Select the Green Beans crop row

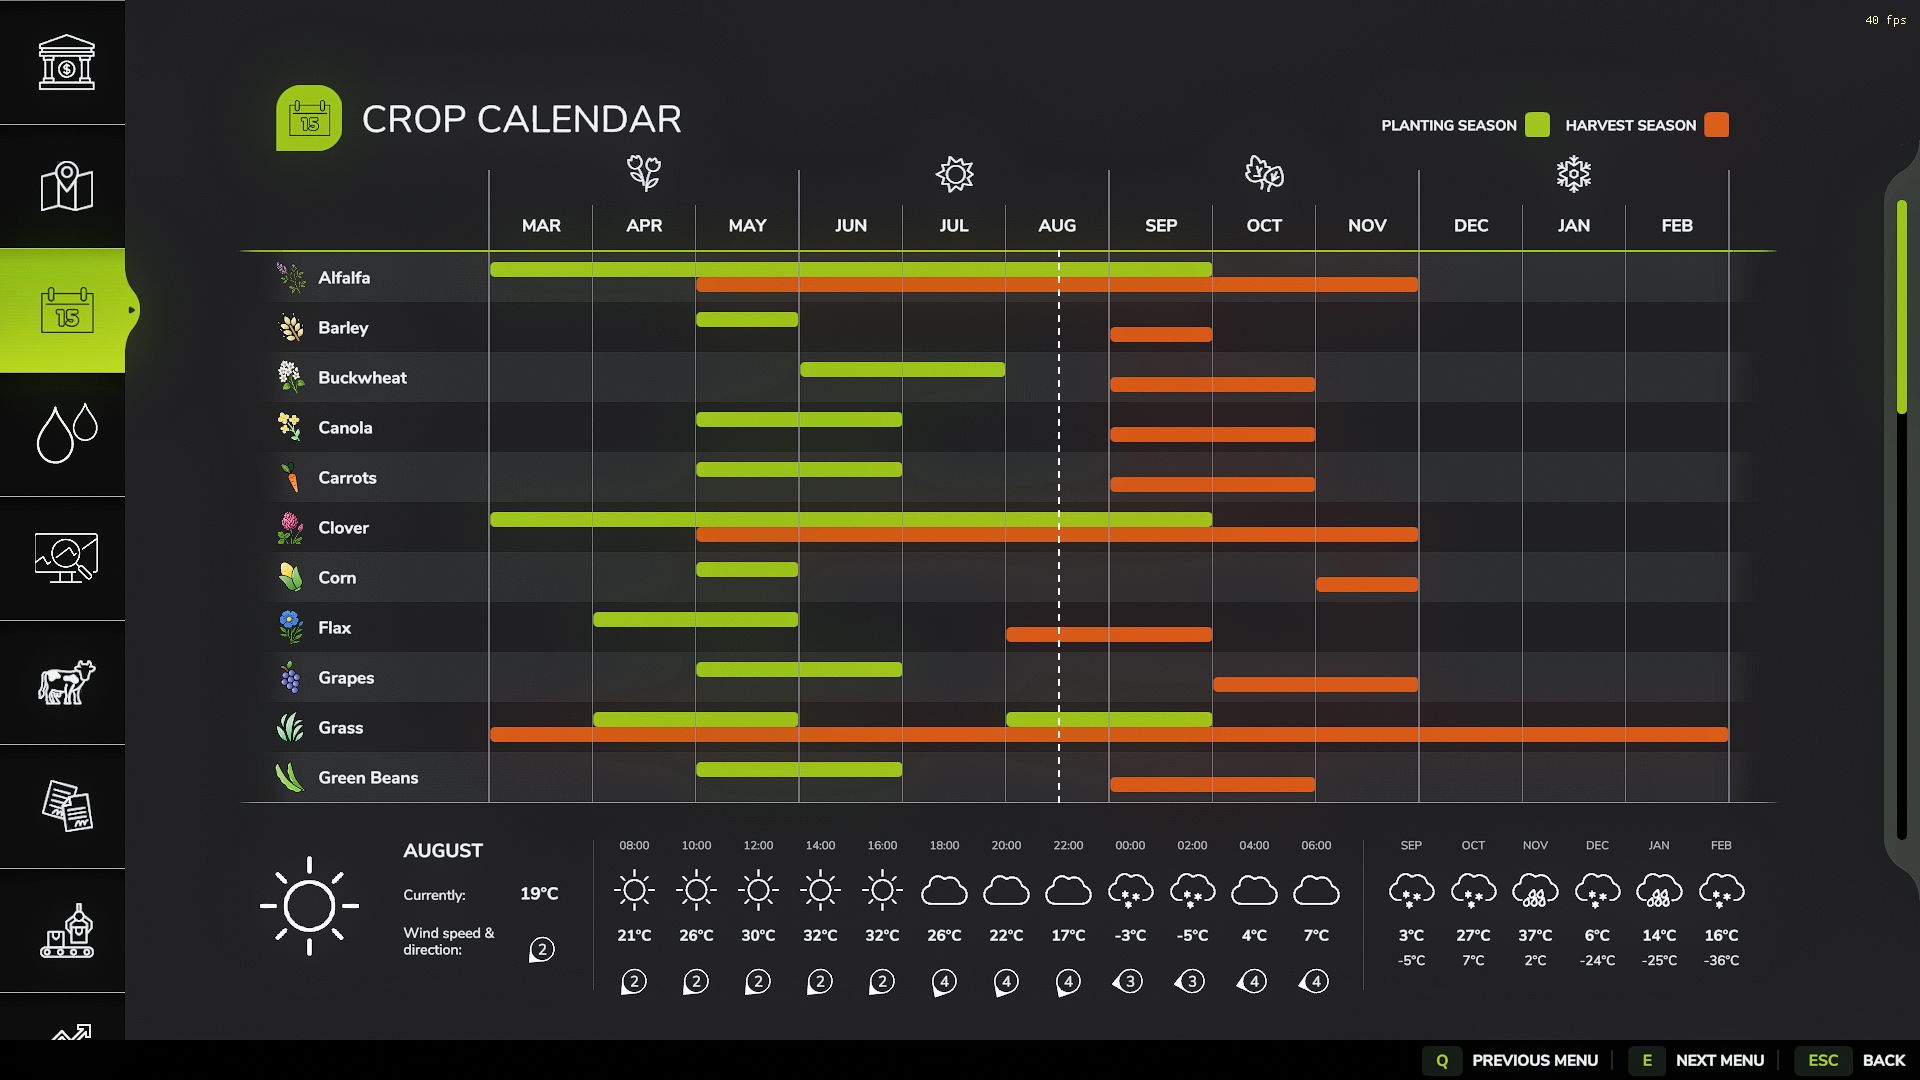(x=367, y=778)
